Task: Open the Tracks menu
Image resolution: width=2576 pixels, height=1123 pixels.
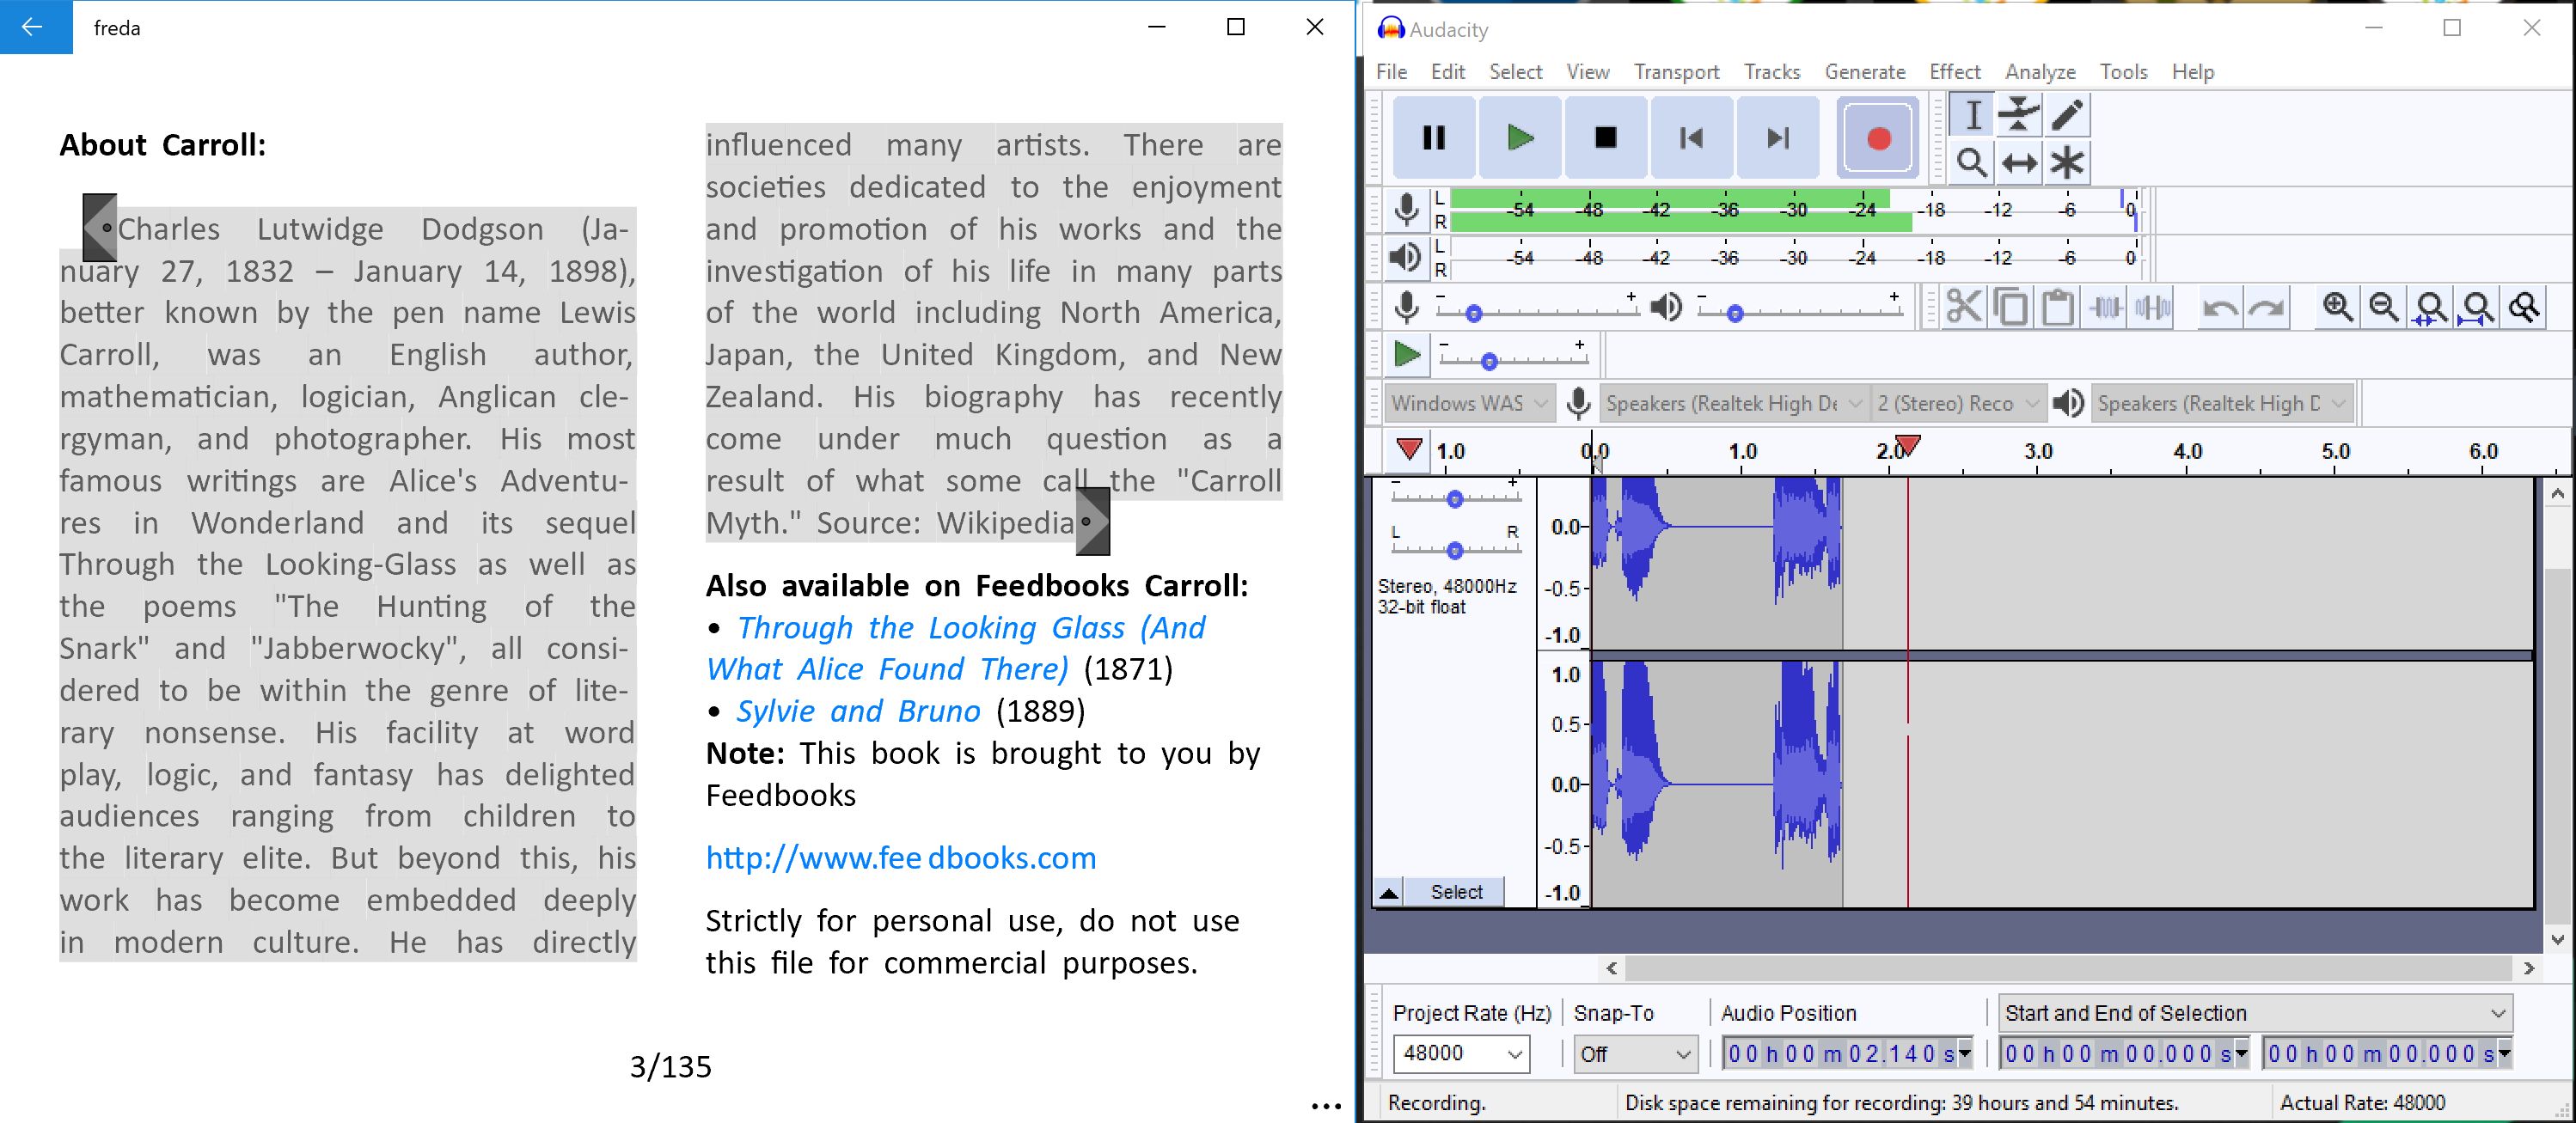Action: click(x=1771, y=72)
